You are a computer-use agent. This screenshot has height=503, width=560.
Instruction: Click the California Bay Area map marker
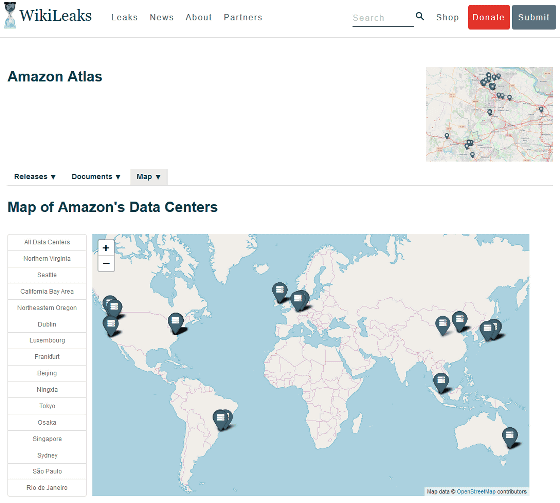coord(111,326)
